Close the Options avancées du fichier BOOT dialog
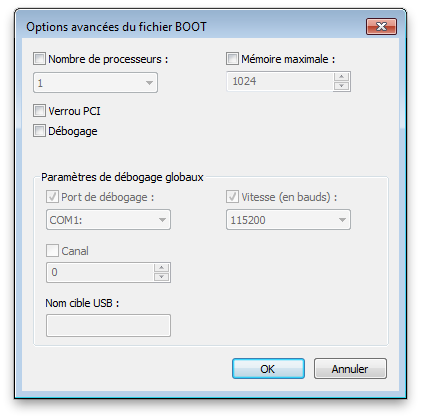421x419 pixels. pyautogui.click(x=382, y=26)
